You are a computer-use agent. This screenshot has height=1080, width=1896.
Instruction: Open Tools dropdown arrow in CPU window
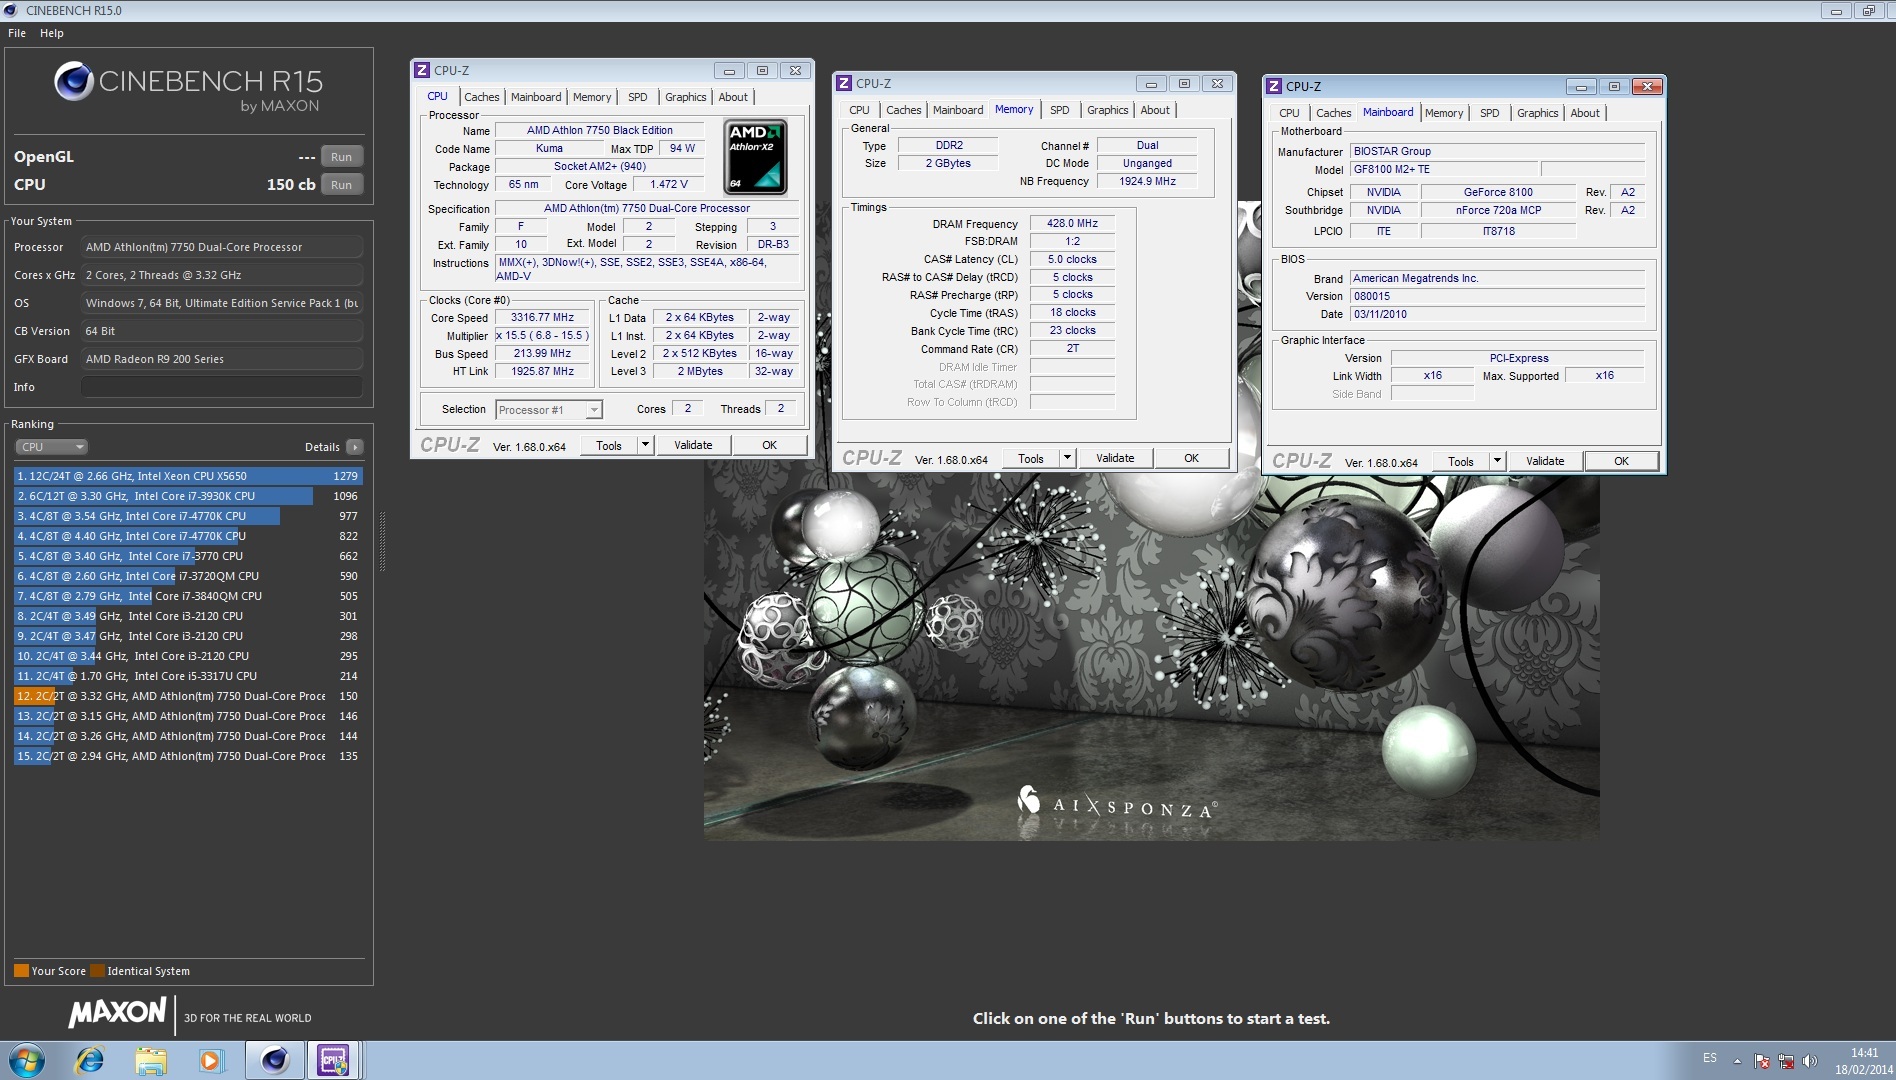(x=645, y=445)
